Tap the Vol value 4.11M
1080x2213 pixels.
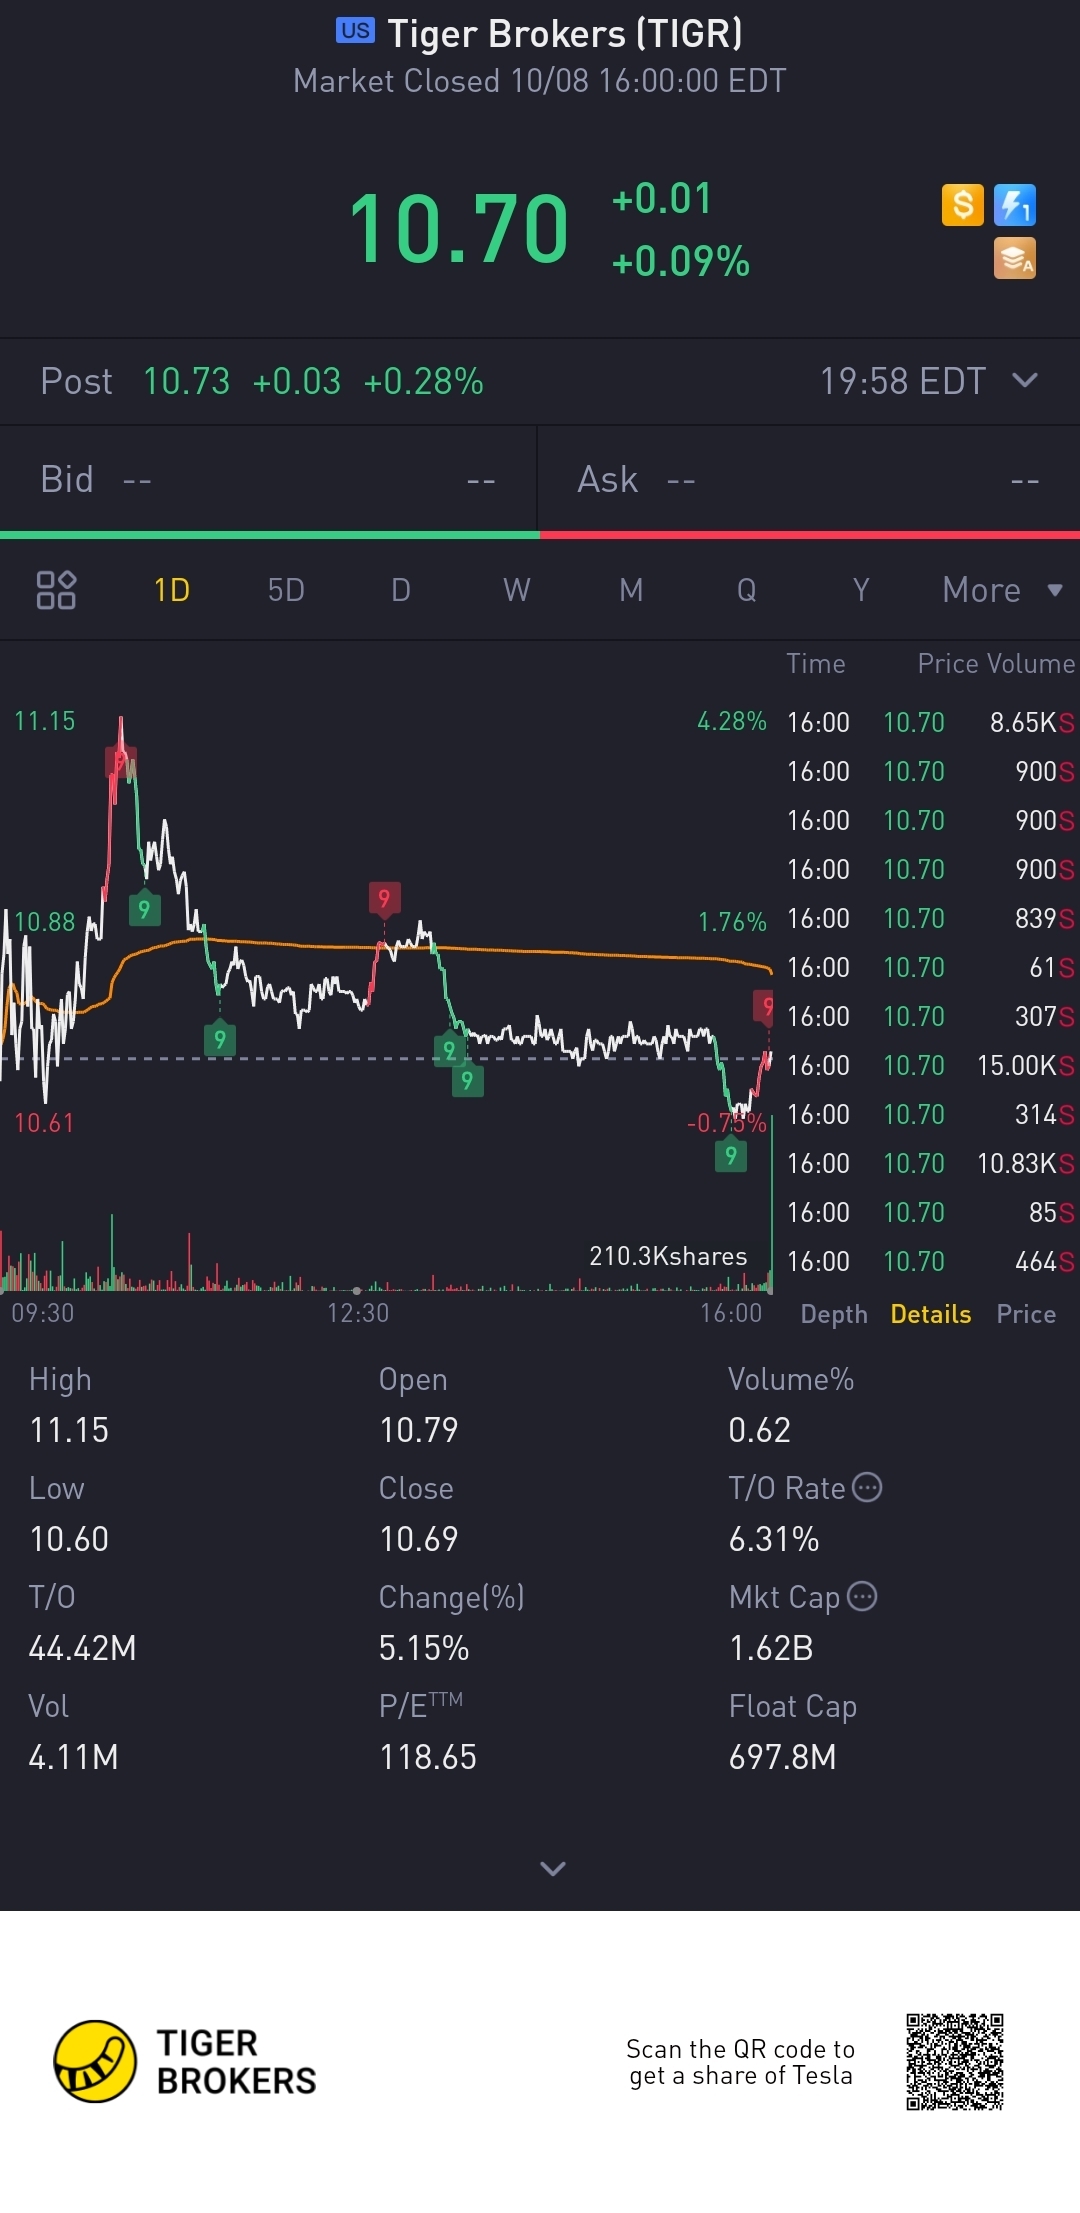pyautogui.click(x=73, y=1757)
